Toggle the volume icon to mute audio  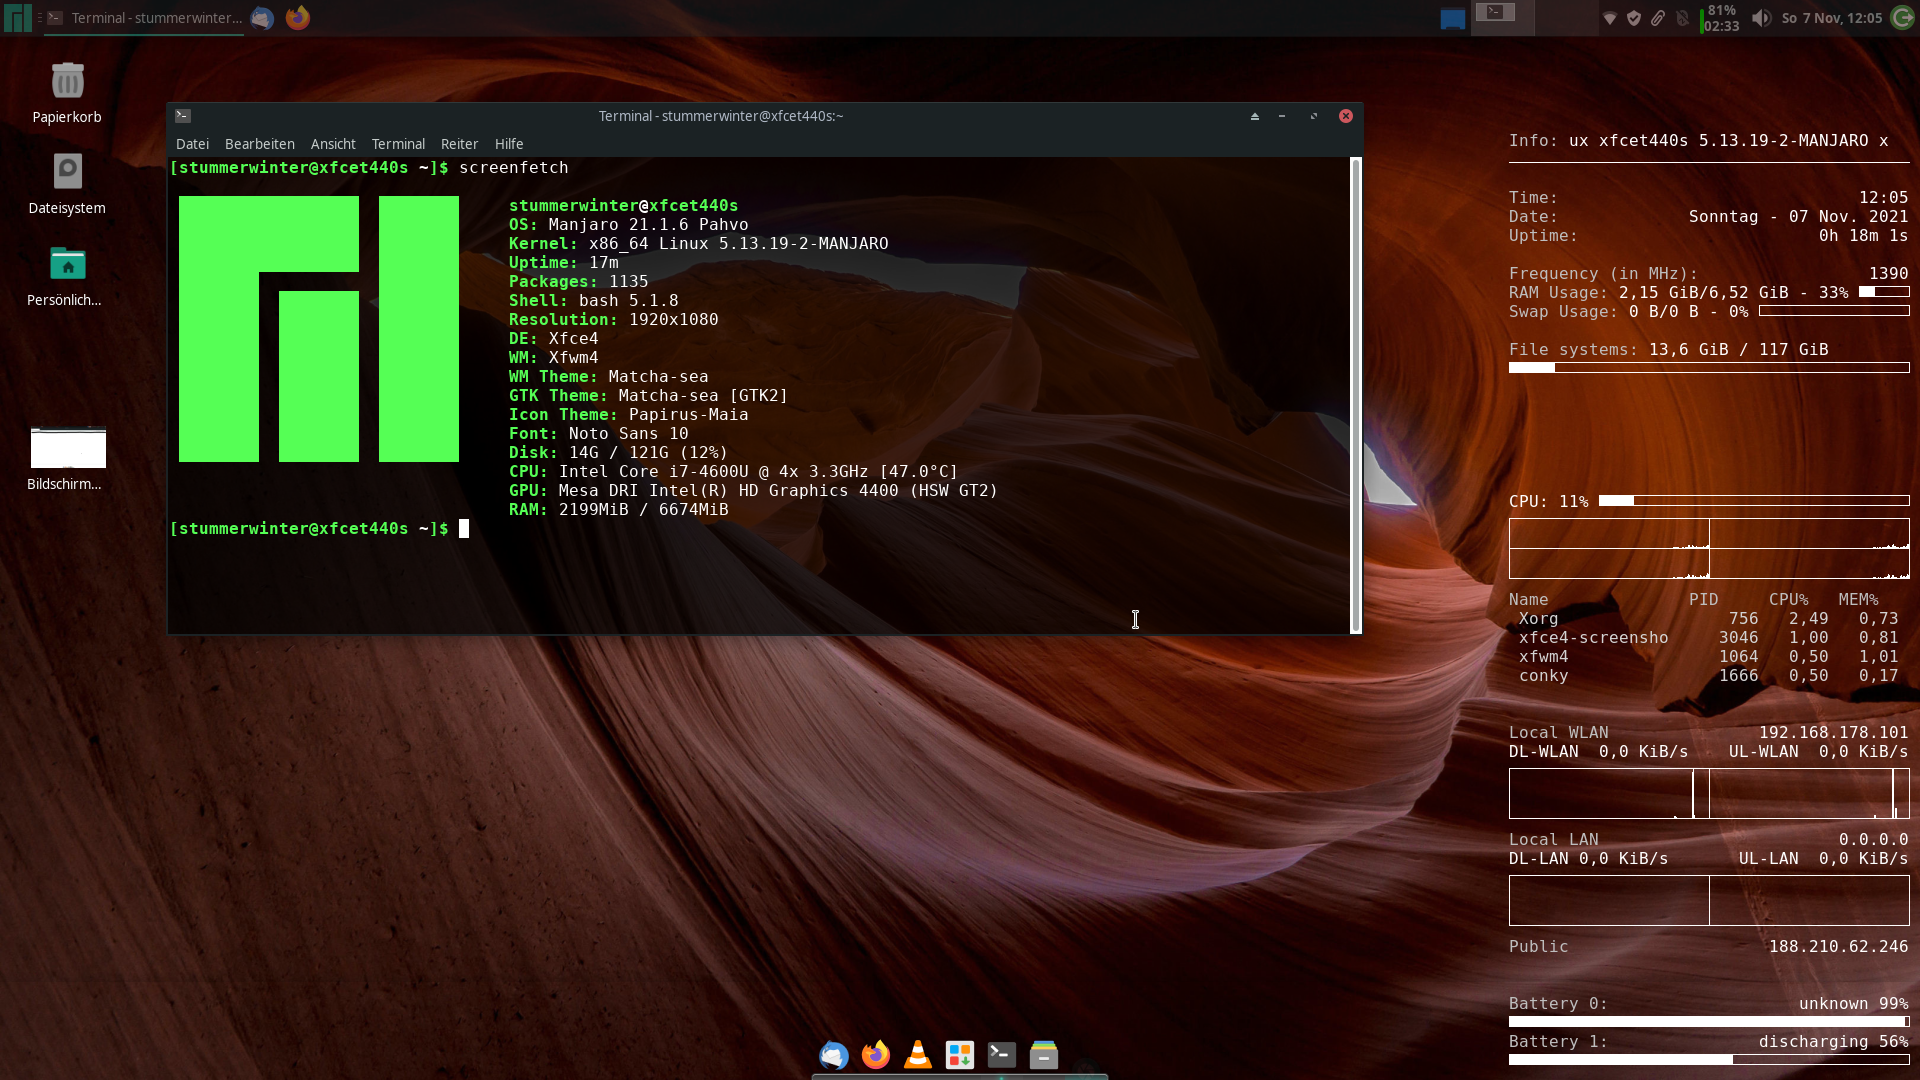click(1762, 17)
